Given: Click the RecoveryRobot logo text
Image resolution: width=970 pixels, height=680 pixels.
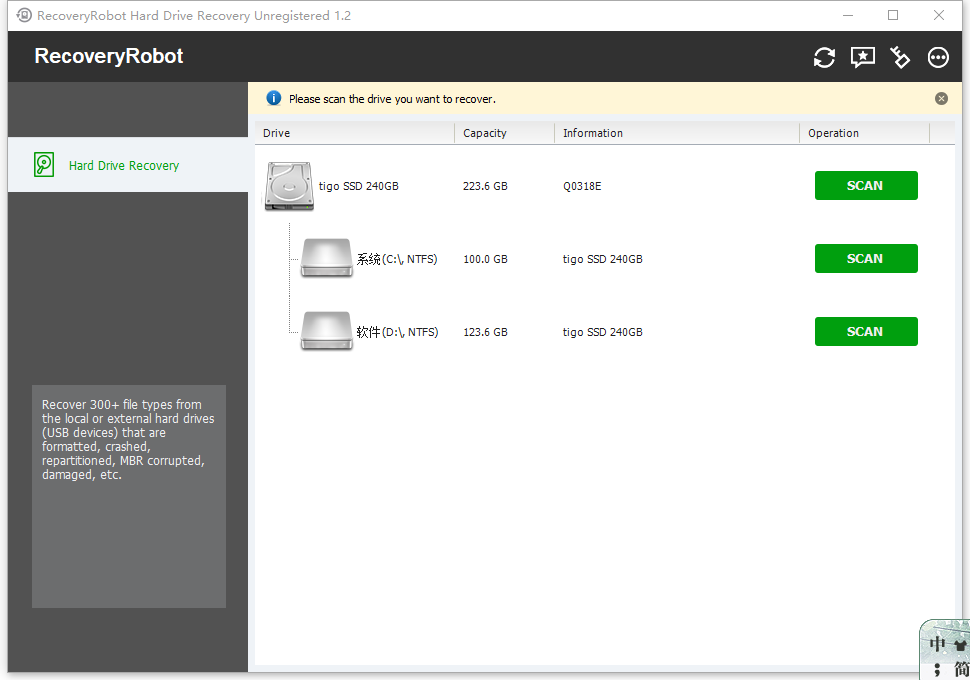Looking at the screenshot, I should coord(109,56).
